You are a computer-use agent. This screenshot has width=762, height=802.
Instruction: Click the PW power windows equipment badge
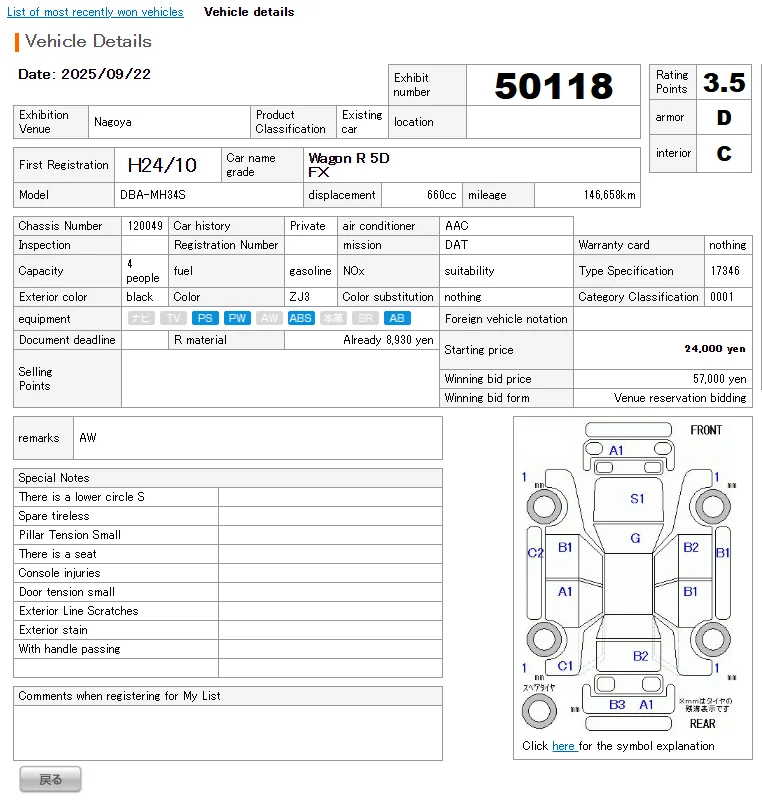pyautogui.click(x=237, y=318)
